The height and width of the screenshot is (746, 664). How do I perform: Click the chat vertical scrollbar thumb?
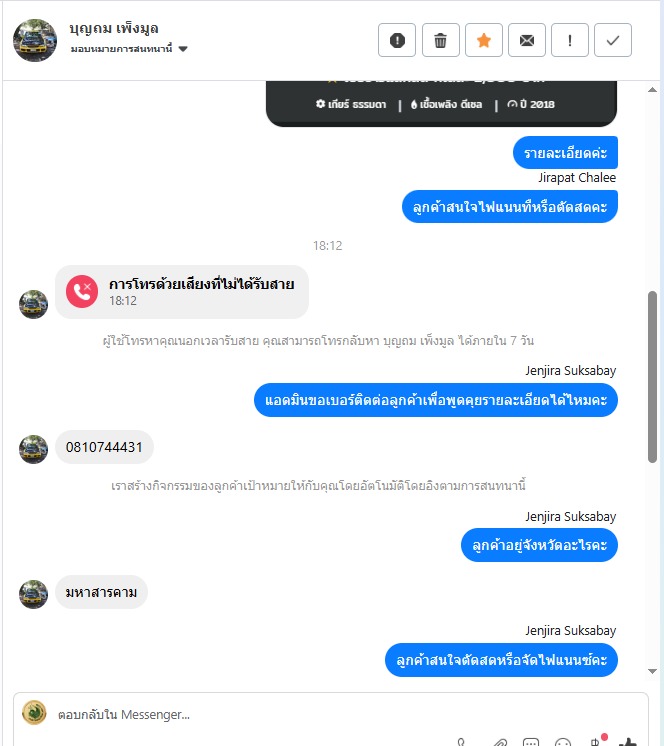tap(653, 377)
